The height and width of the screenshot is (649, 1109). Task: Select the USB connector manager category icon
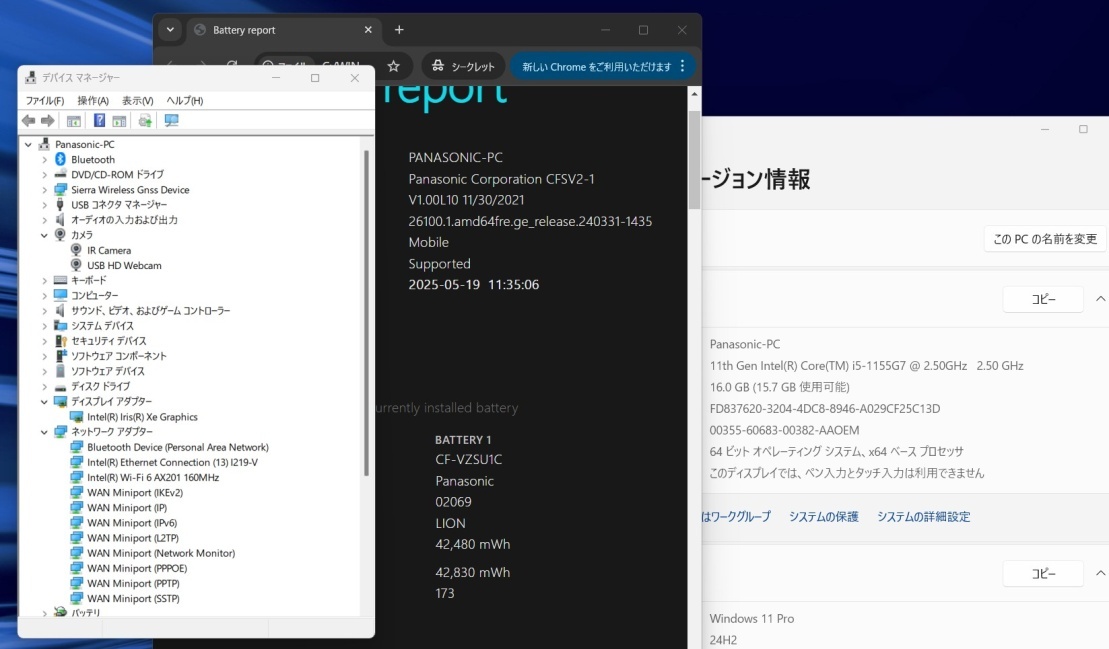[x=60, y=205]
